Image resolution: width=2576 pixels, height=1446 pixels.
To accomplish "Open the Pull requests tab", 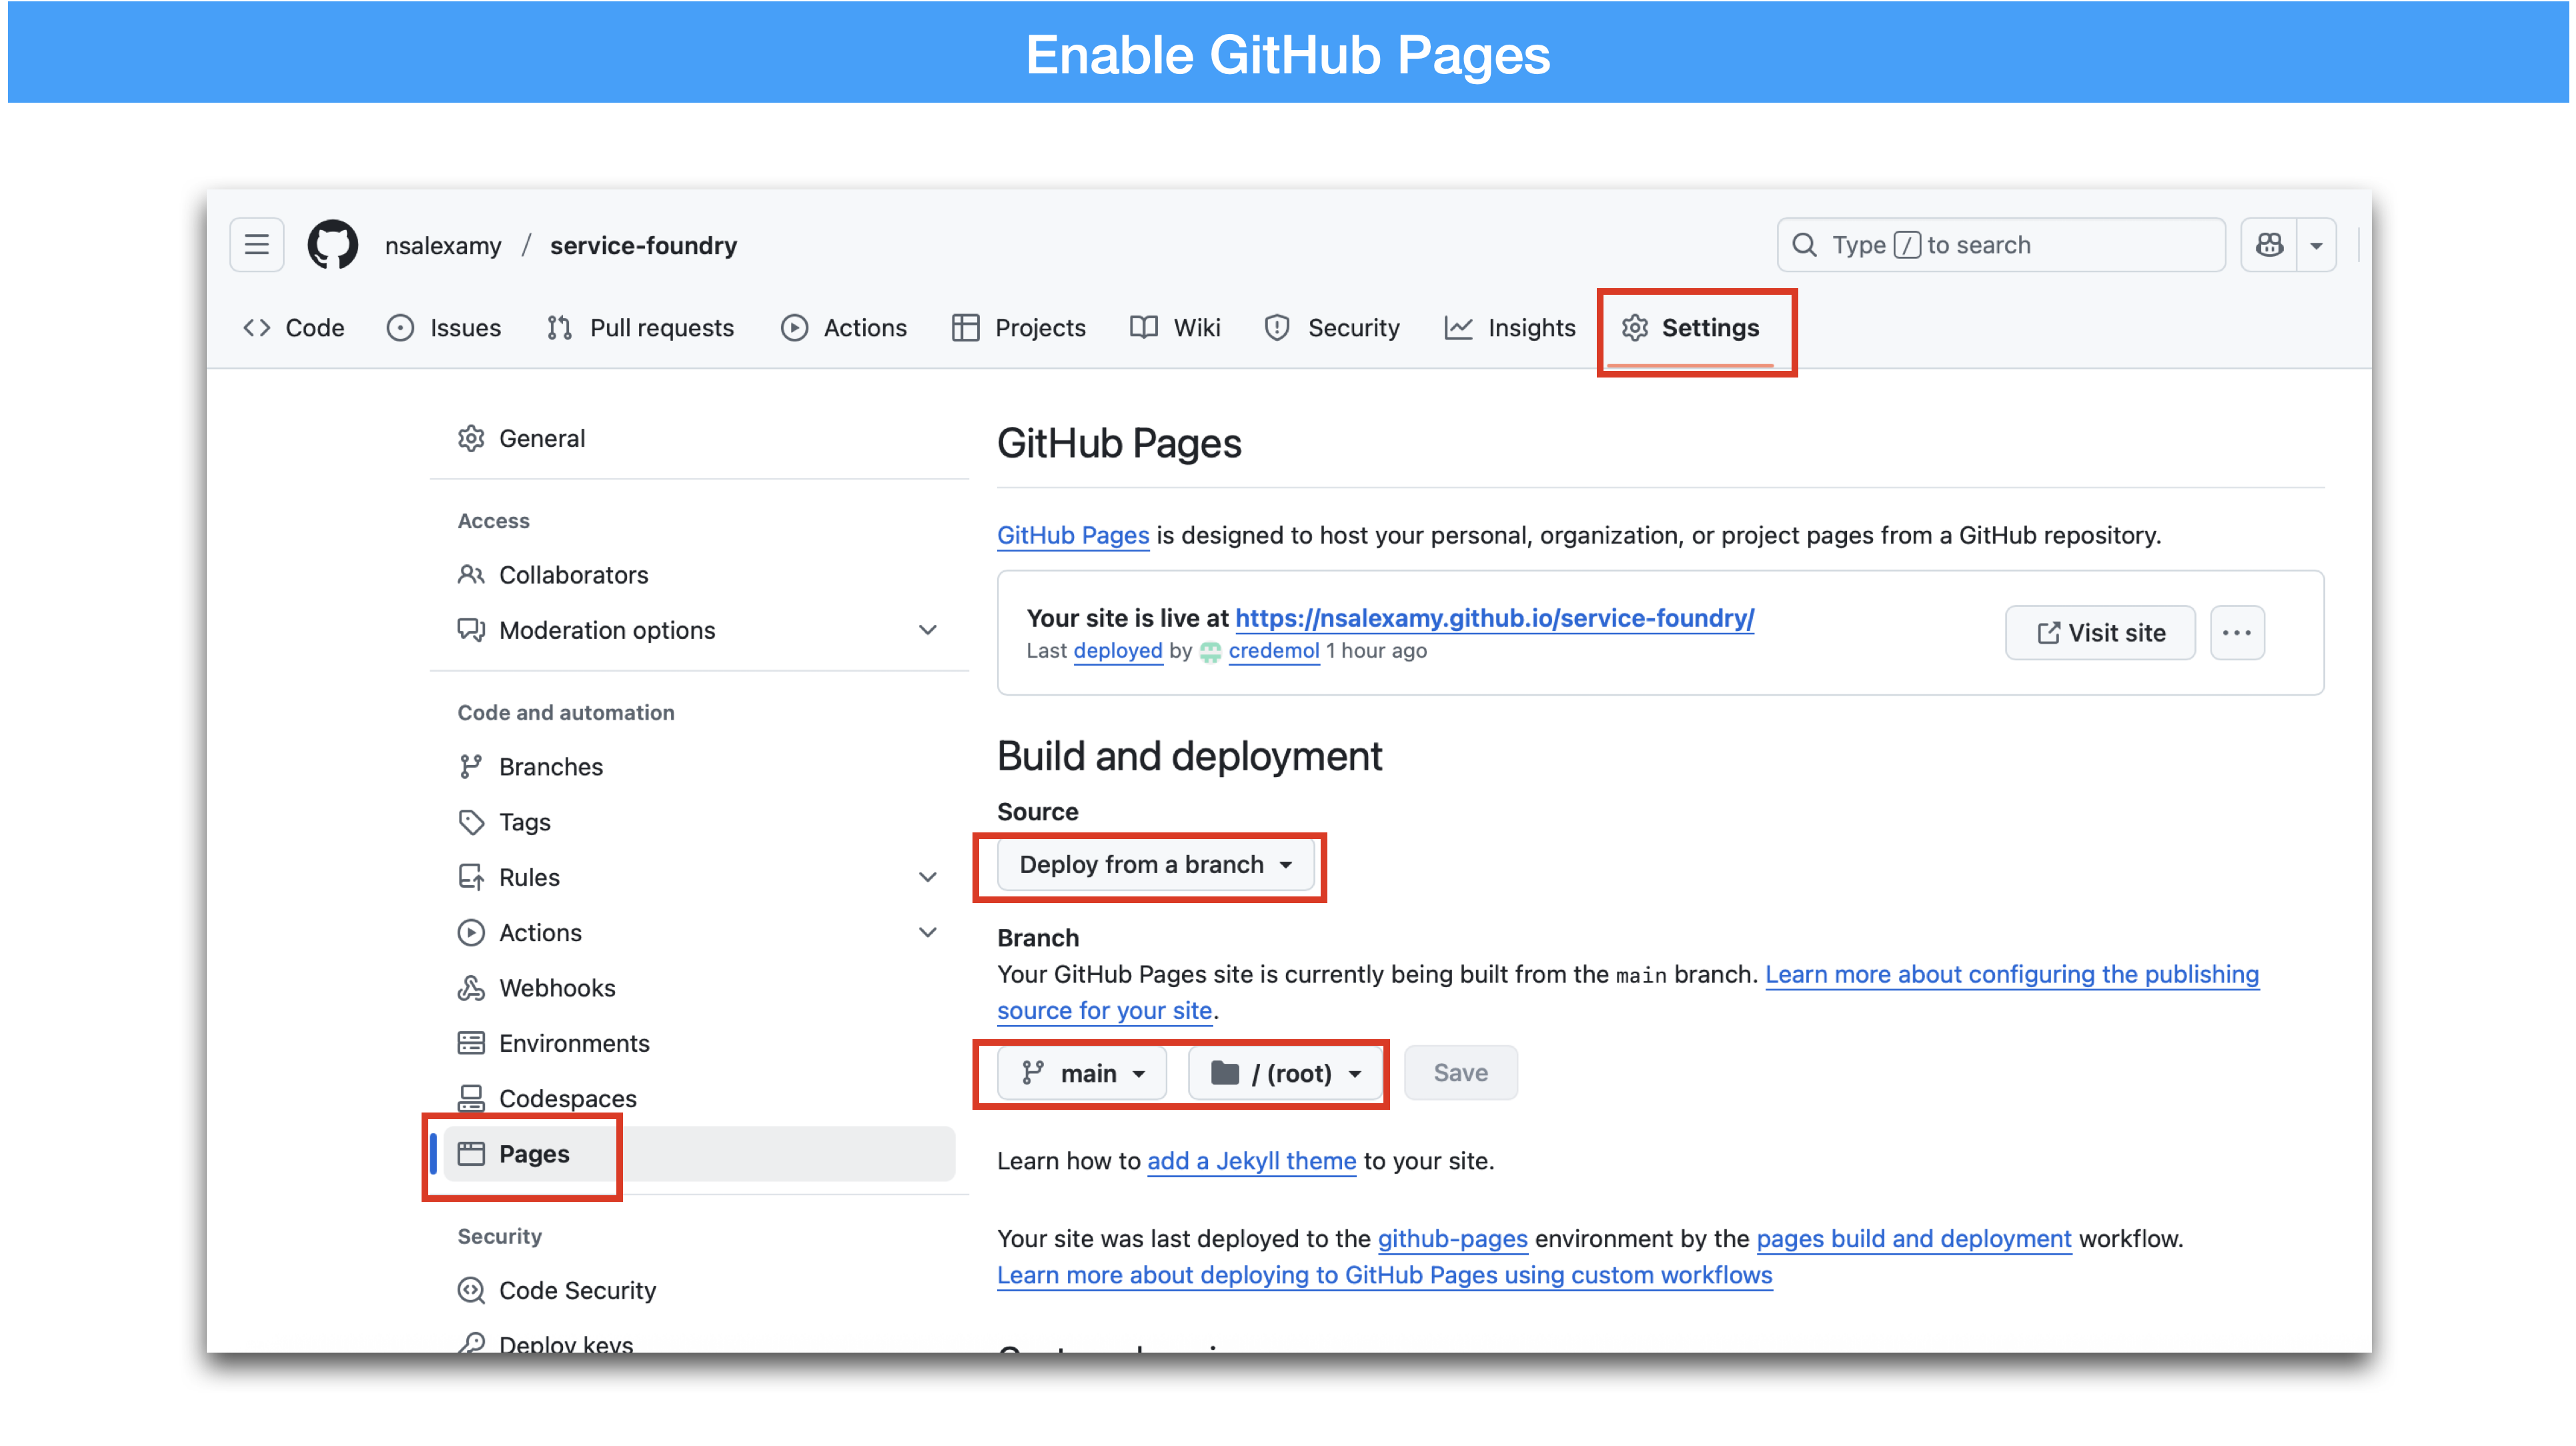I will click(640, 328).
